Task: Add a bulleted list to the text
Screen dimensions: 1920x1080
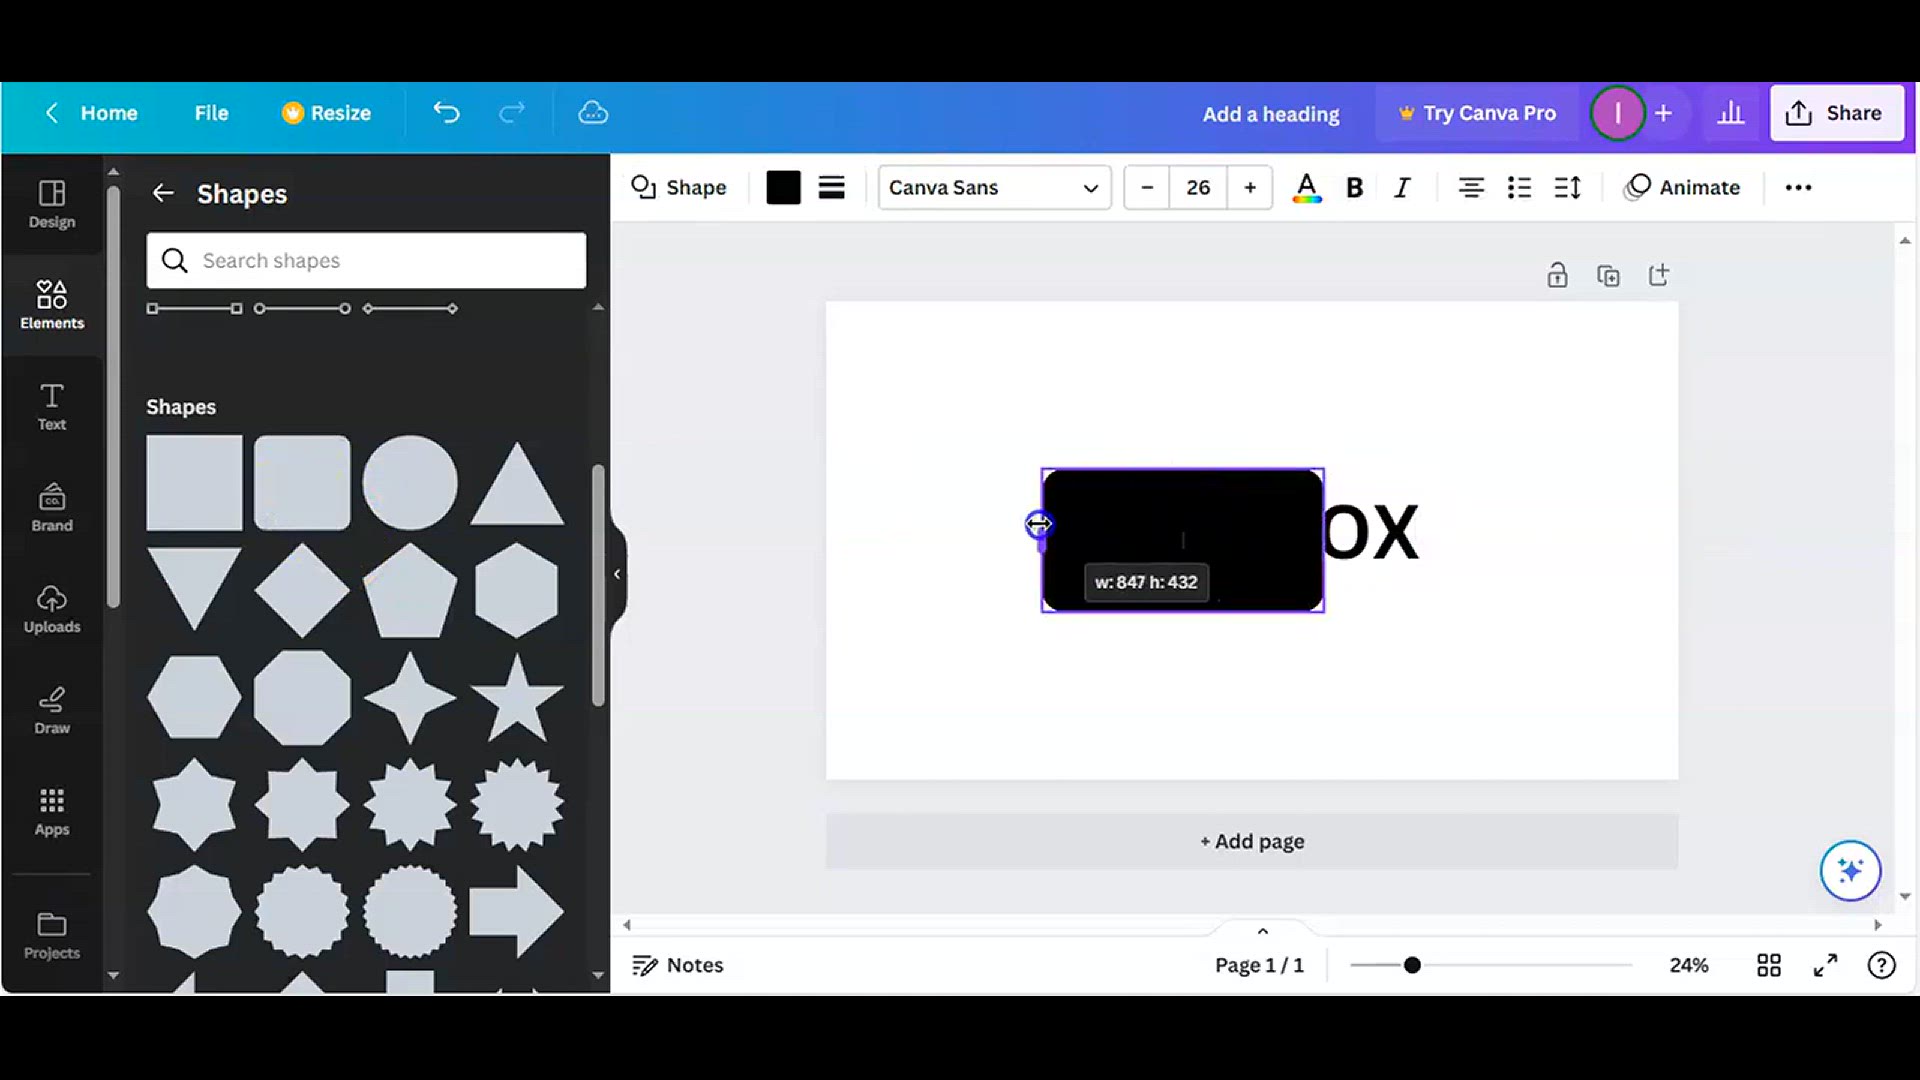Action: click(1519, 187)
